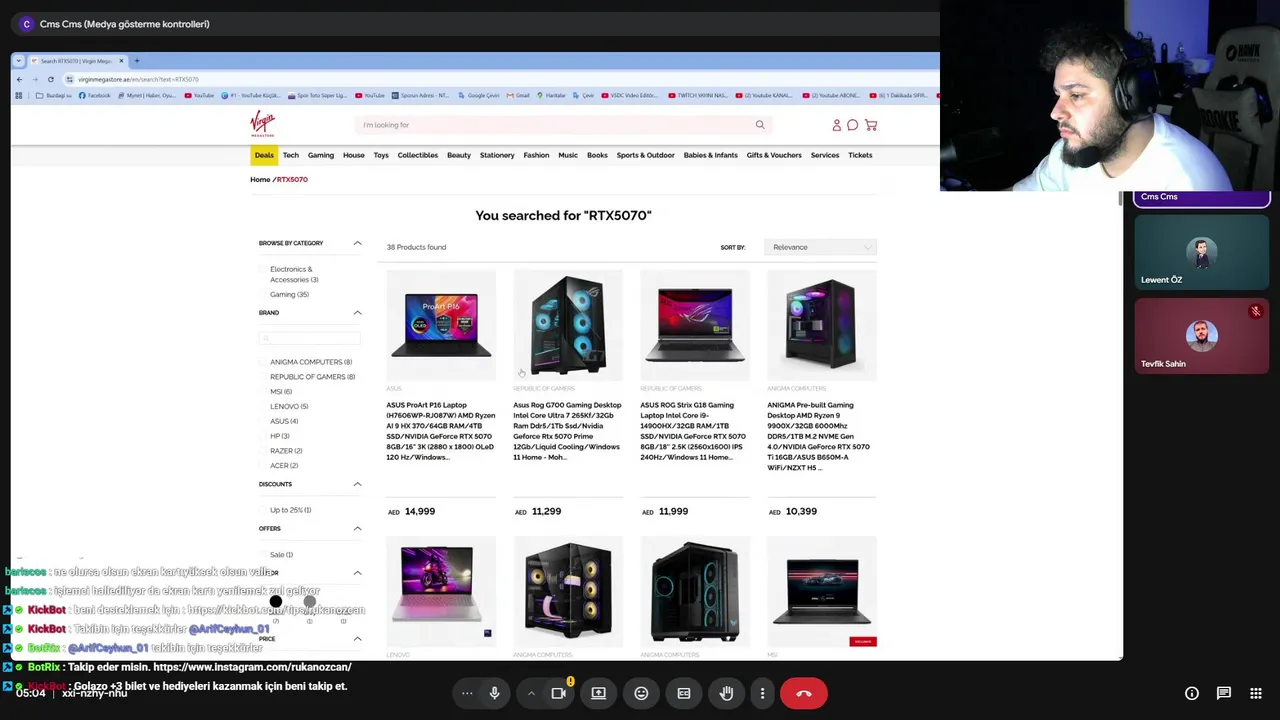Collapse the Brand filter section
This screenshot has height=720, width=1280.
point(357,313)
